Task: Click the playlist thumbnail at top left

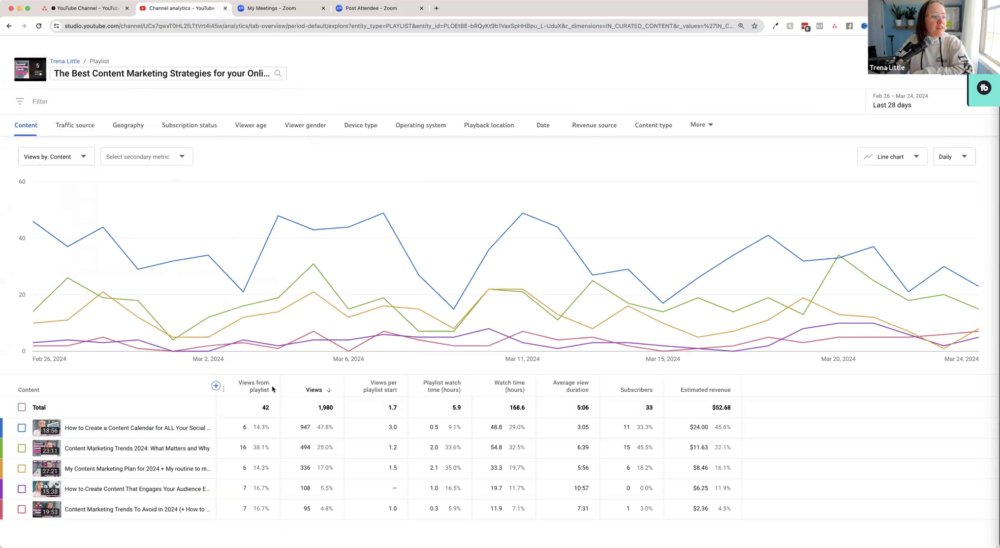Action: [x=30, y=70]
